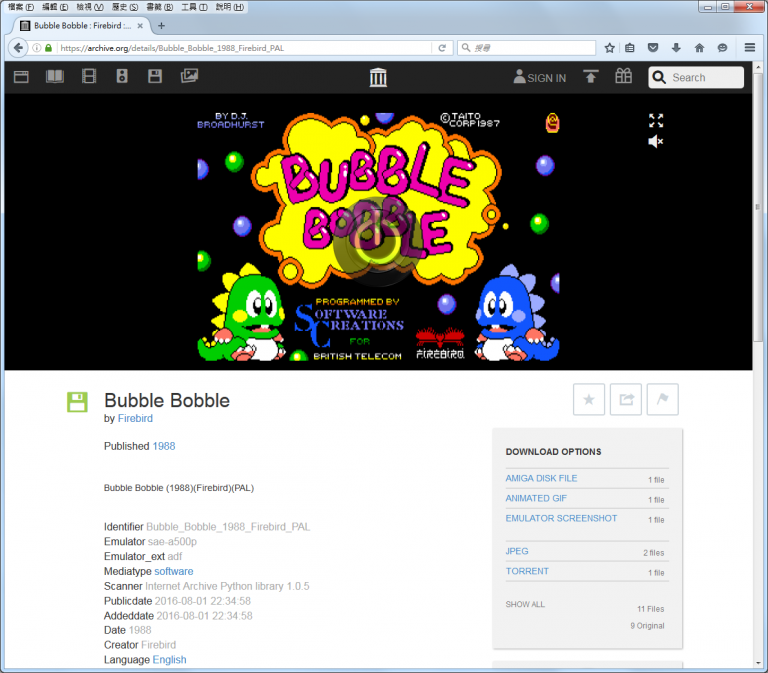The image size is (768, 673).
Task: Toggle fullscreen for the emulator
Action: click(x=656, y=120)
